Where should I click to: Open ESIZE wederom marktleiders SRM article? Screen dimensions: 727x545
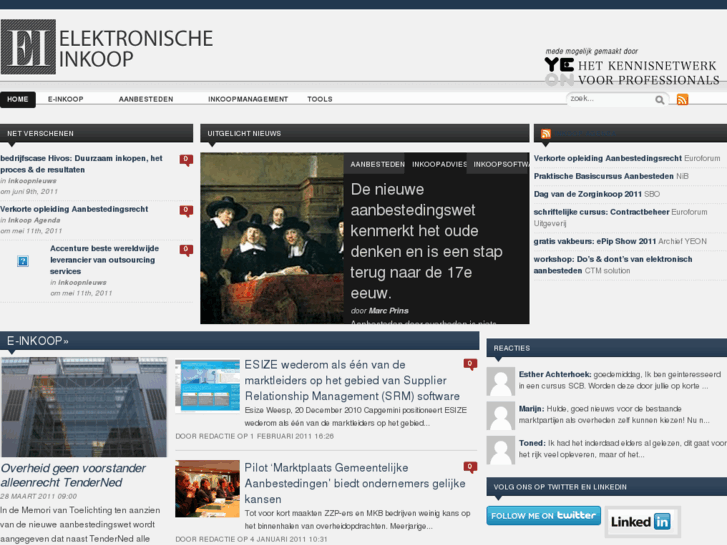pyautogui.click(x=352, y=380)
